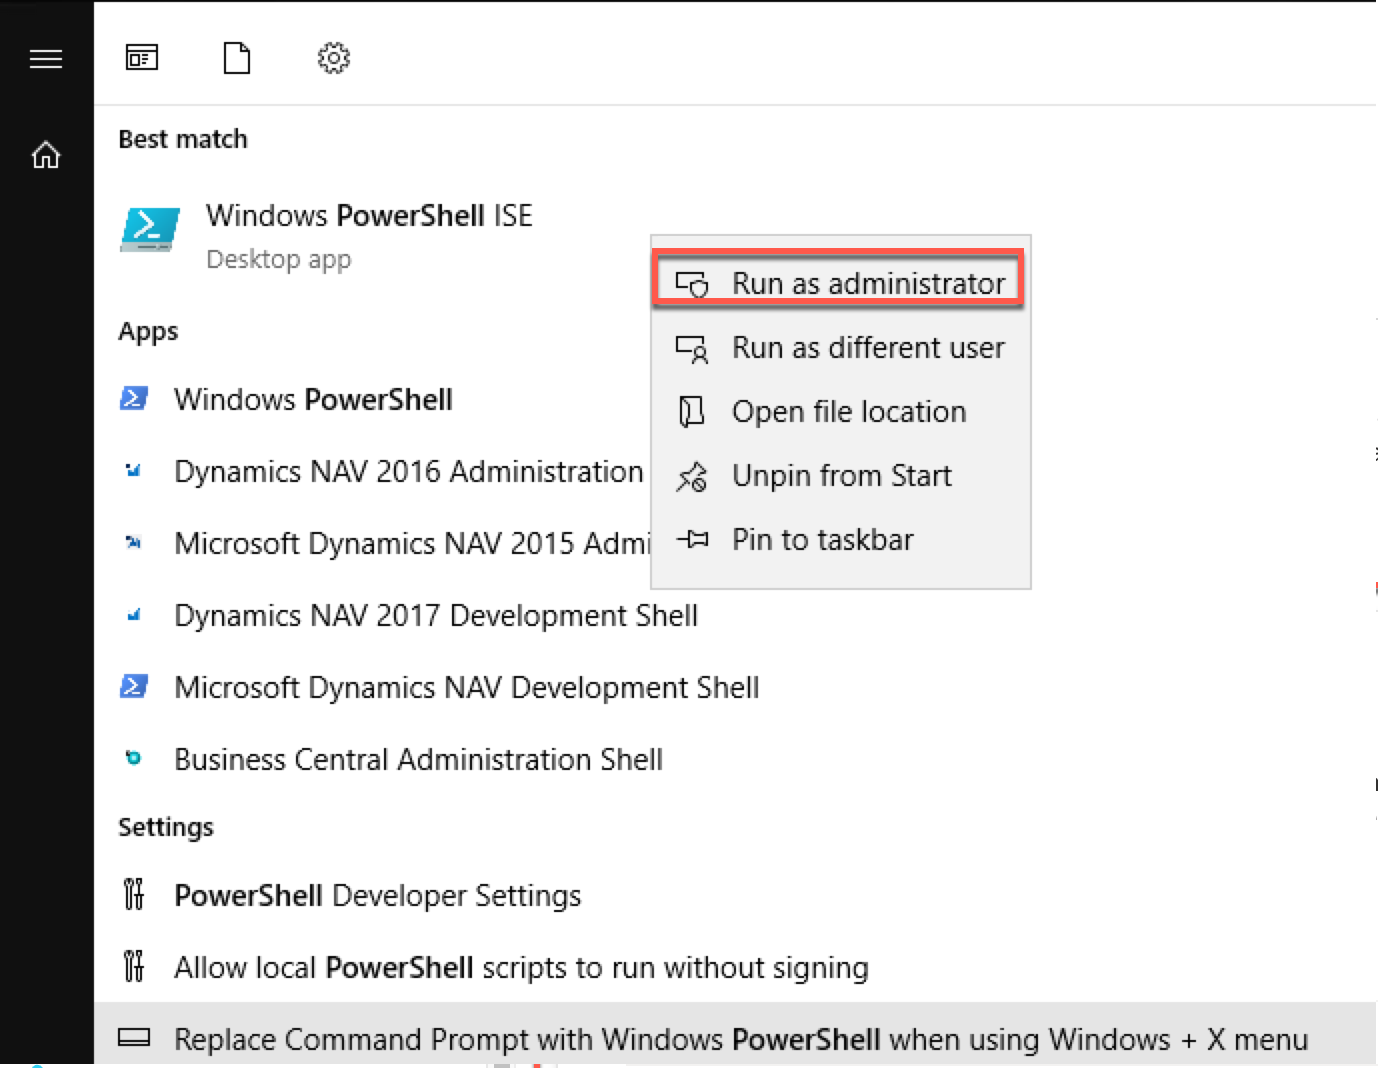The width and height of the screenshot is (1378, 1068).
Task: Select the Documents filter icon
Action: click(237, 58)
